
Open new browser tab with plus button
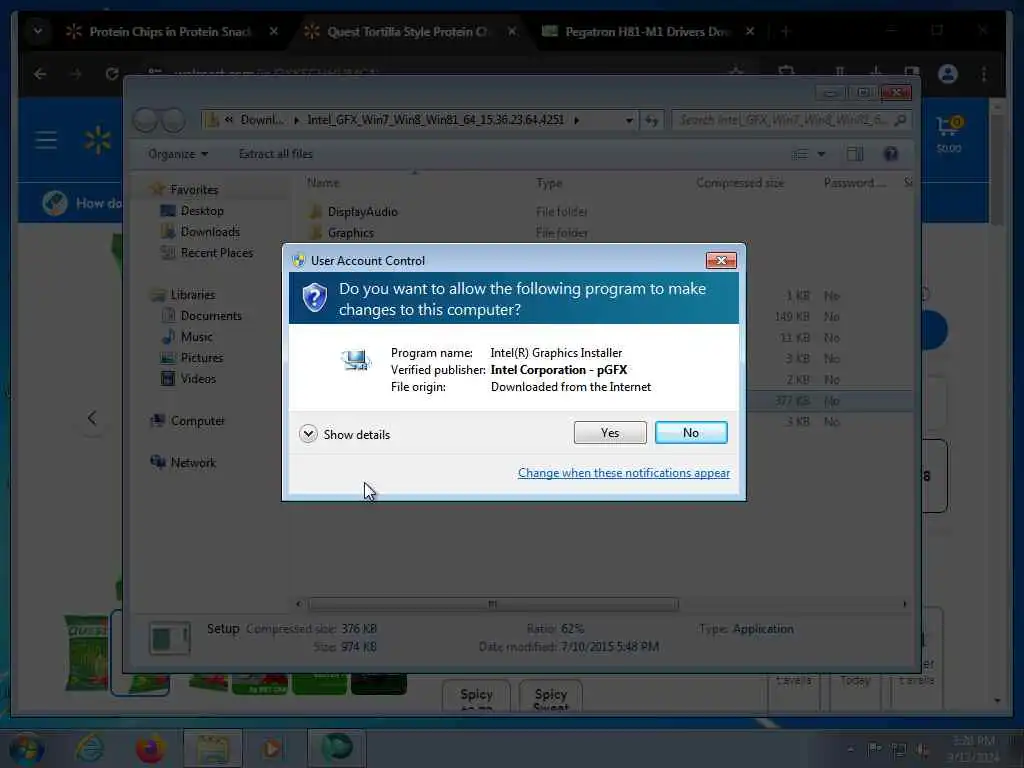(x=786, y=31)
